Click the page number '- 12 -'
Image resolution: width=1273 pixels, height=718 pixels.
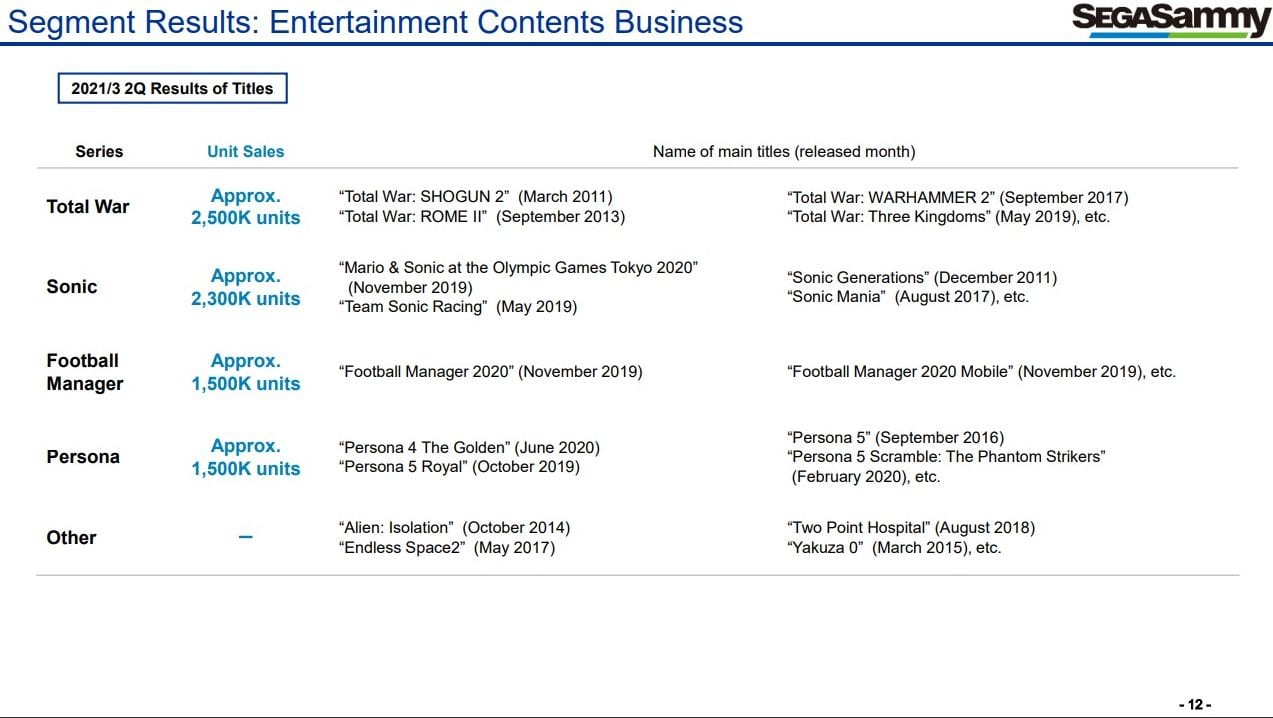point(1195,705)
